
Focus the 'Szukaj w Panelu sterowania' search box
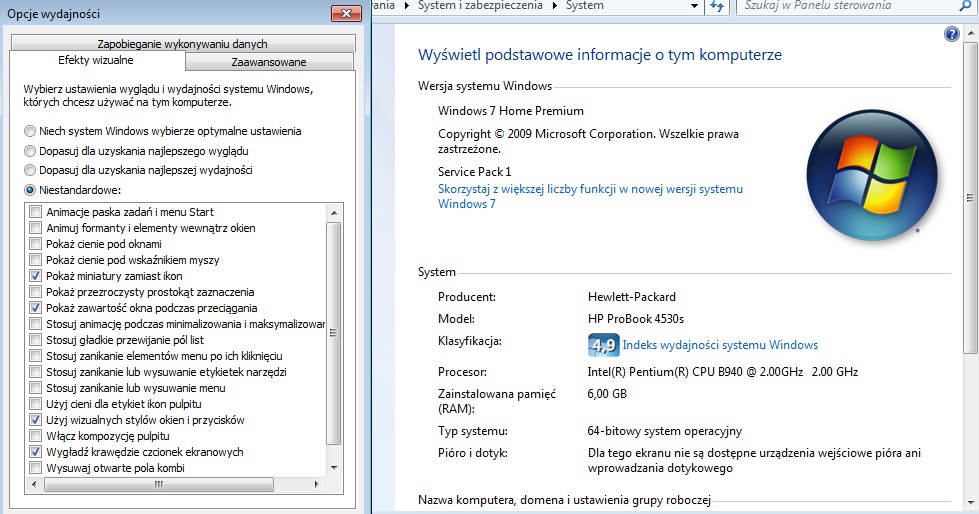click(x=849, y=6)
